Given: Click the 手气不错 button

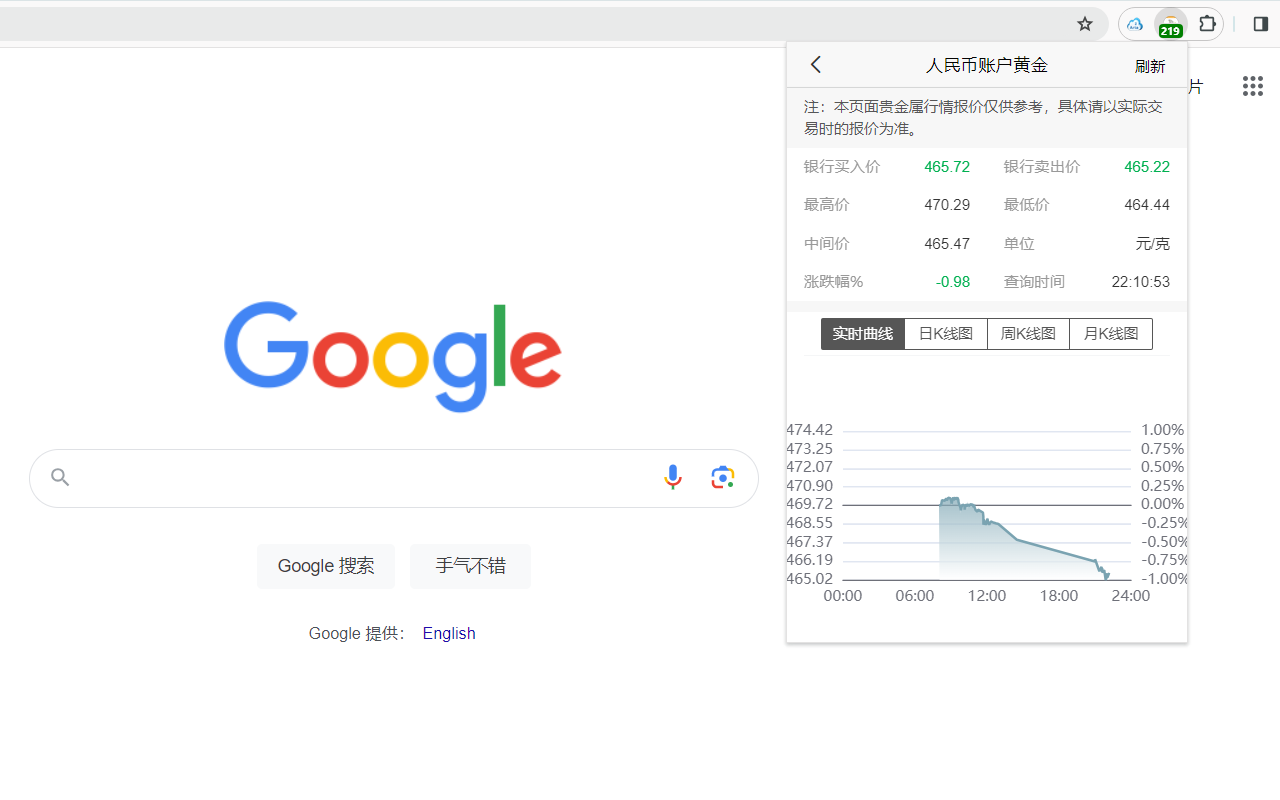Looking at the screenshot, I should [x=470, y=566].
